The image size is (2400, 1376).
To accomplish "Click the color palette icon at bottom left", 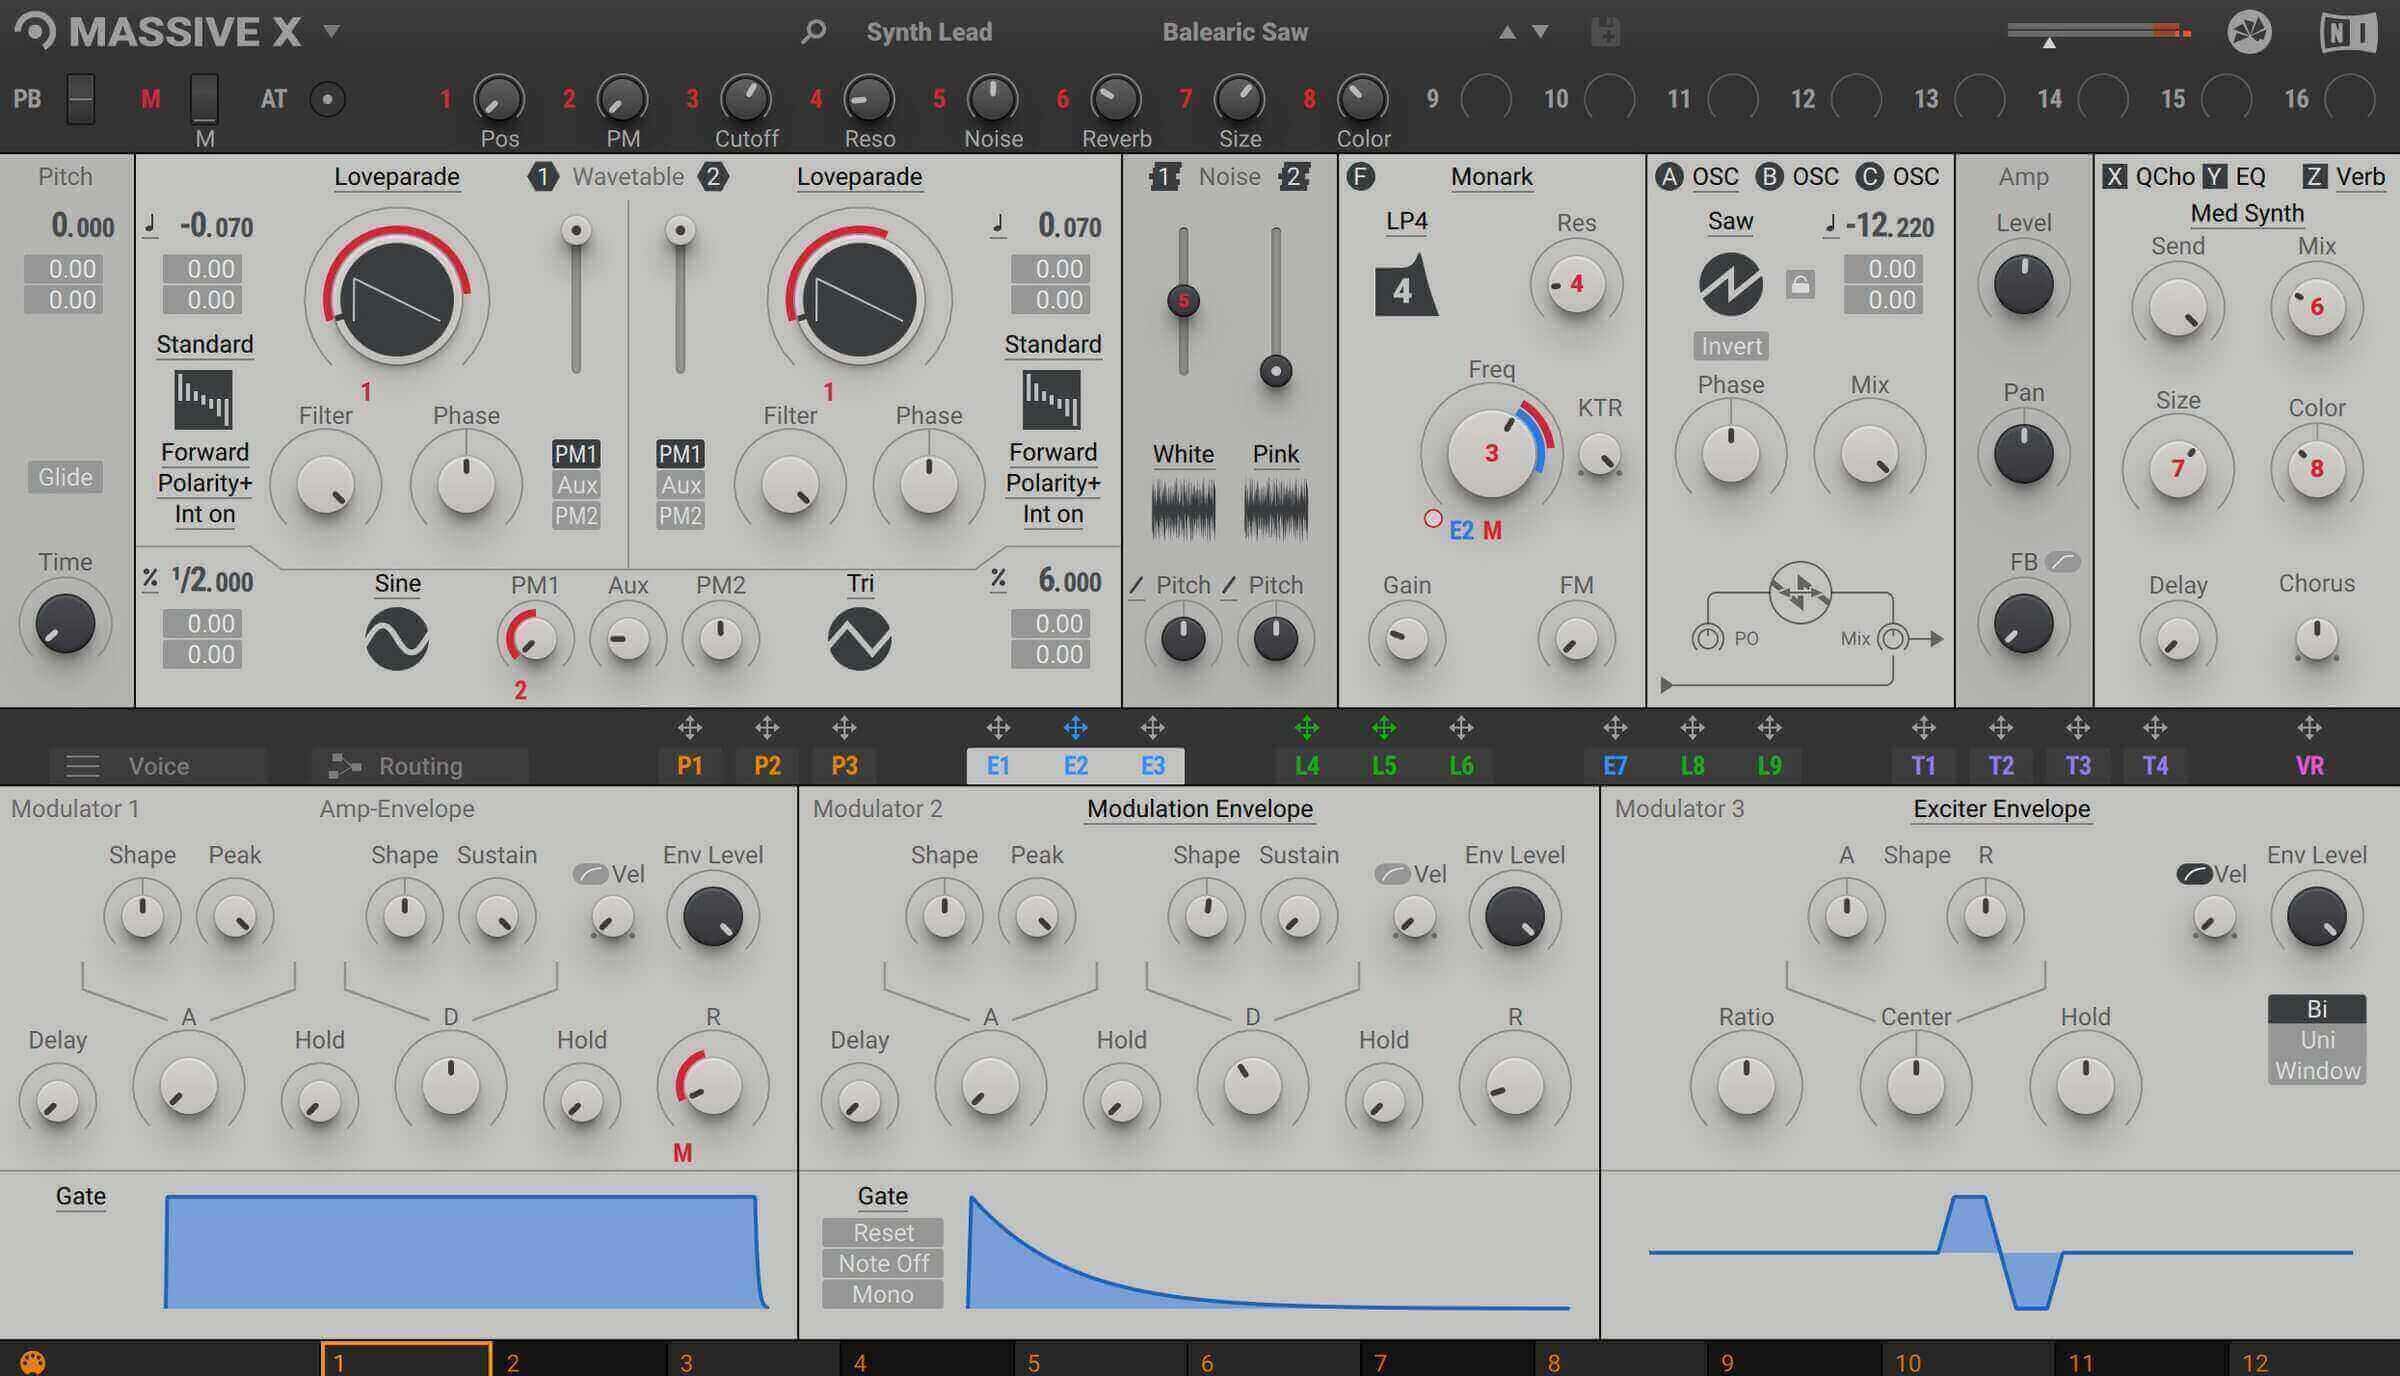I will pyautogui.click(x=33, y=1363).
